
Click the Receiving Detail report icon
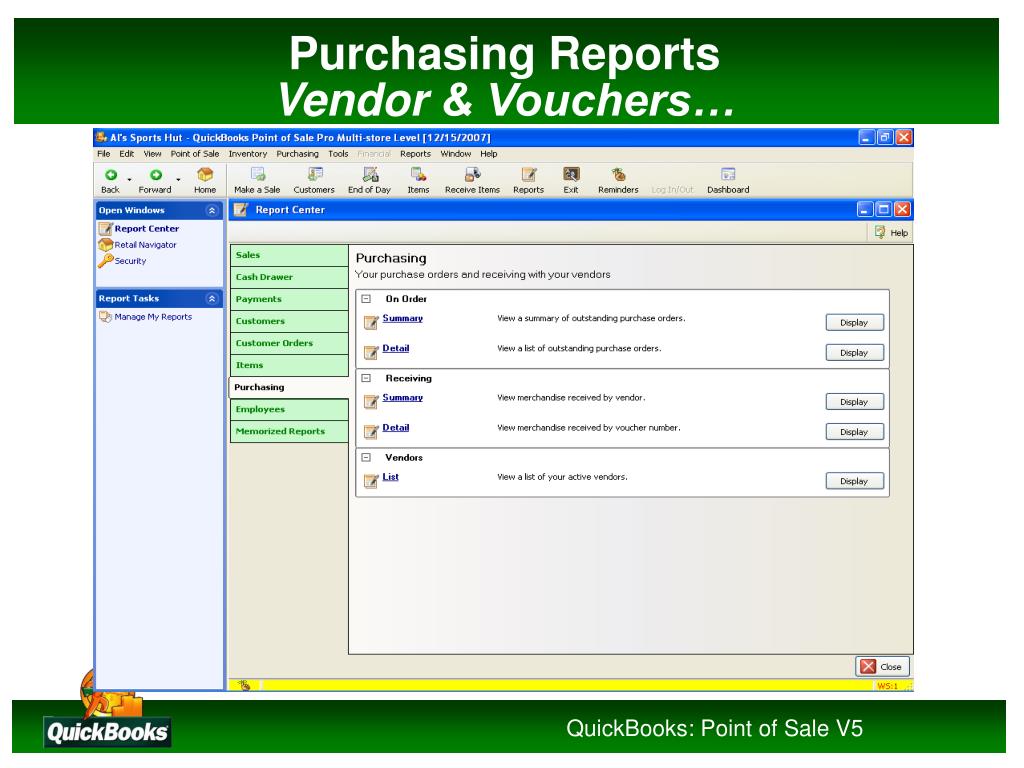point(371,431)
